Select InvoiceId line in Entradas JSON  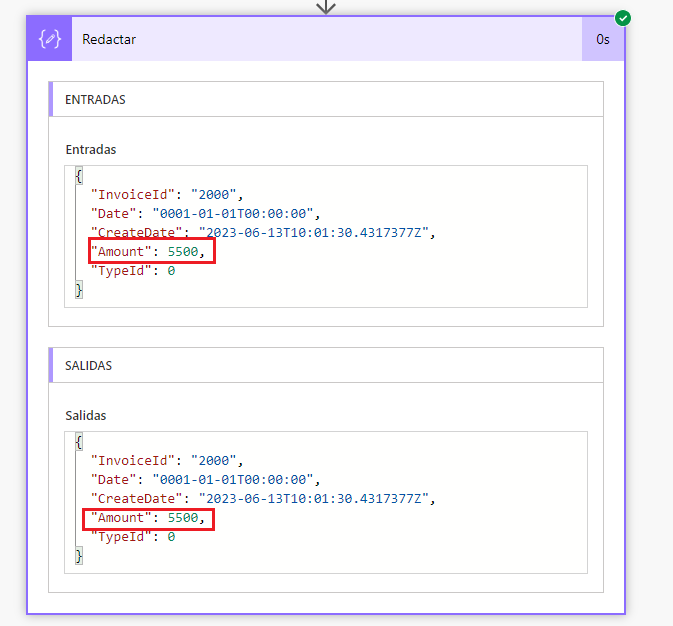click(x=167, y=194)
